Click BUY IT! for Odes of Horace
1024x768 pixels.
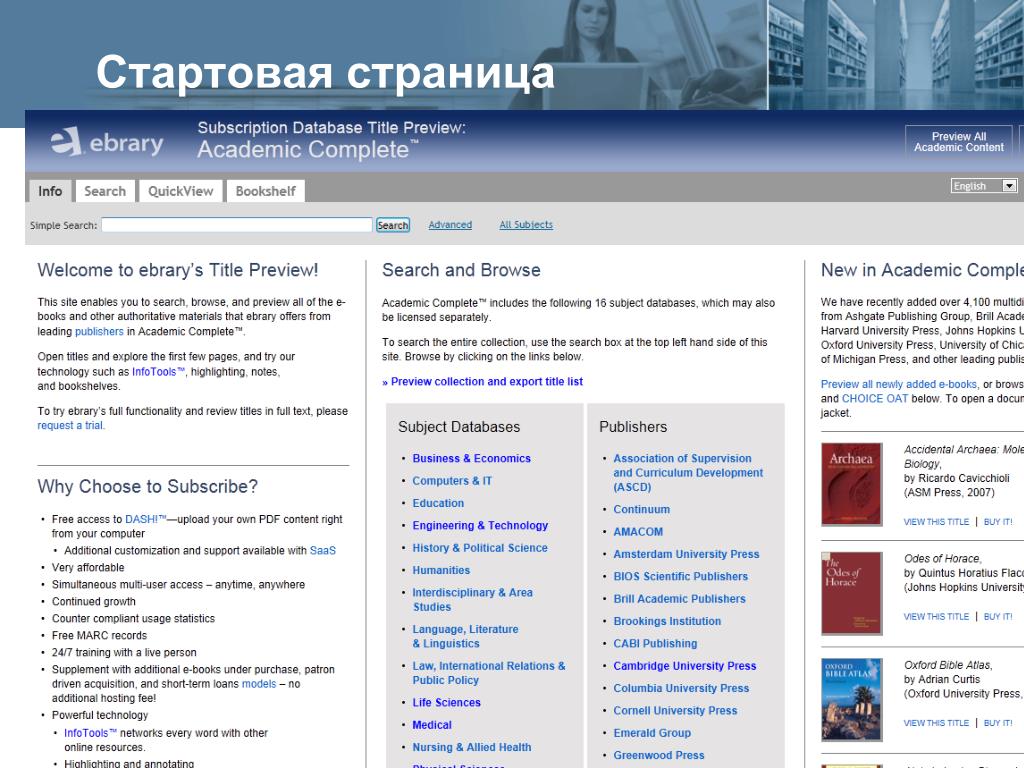998,616
